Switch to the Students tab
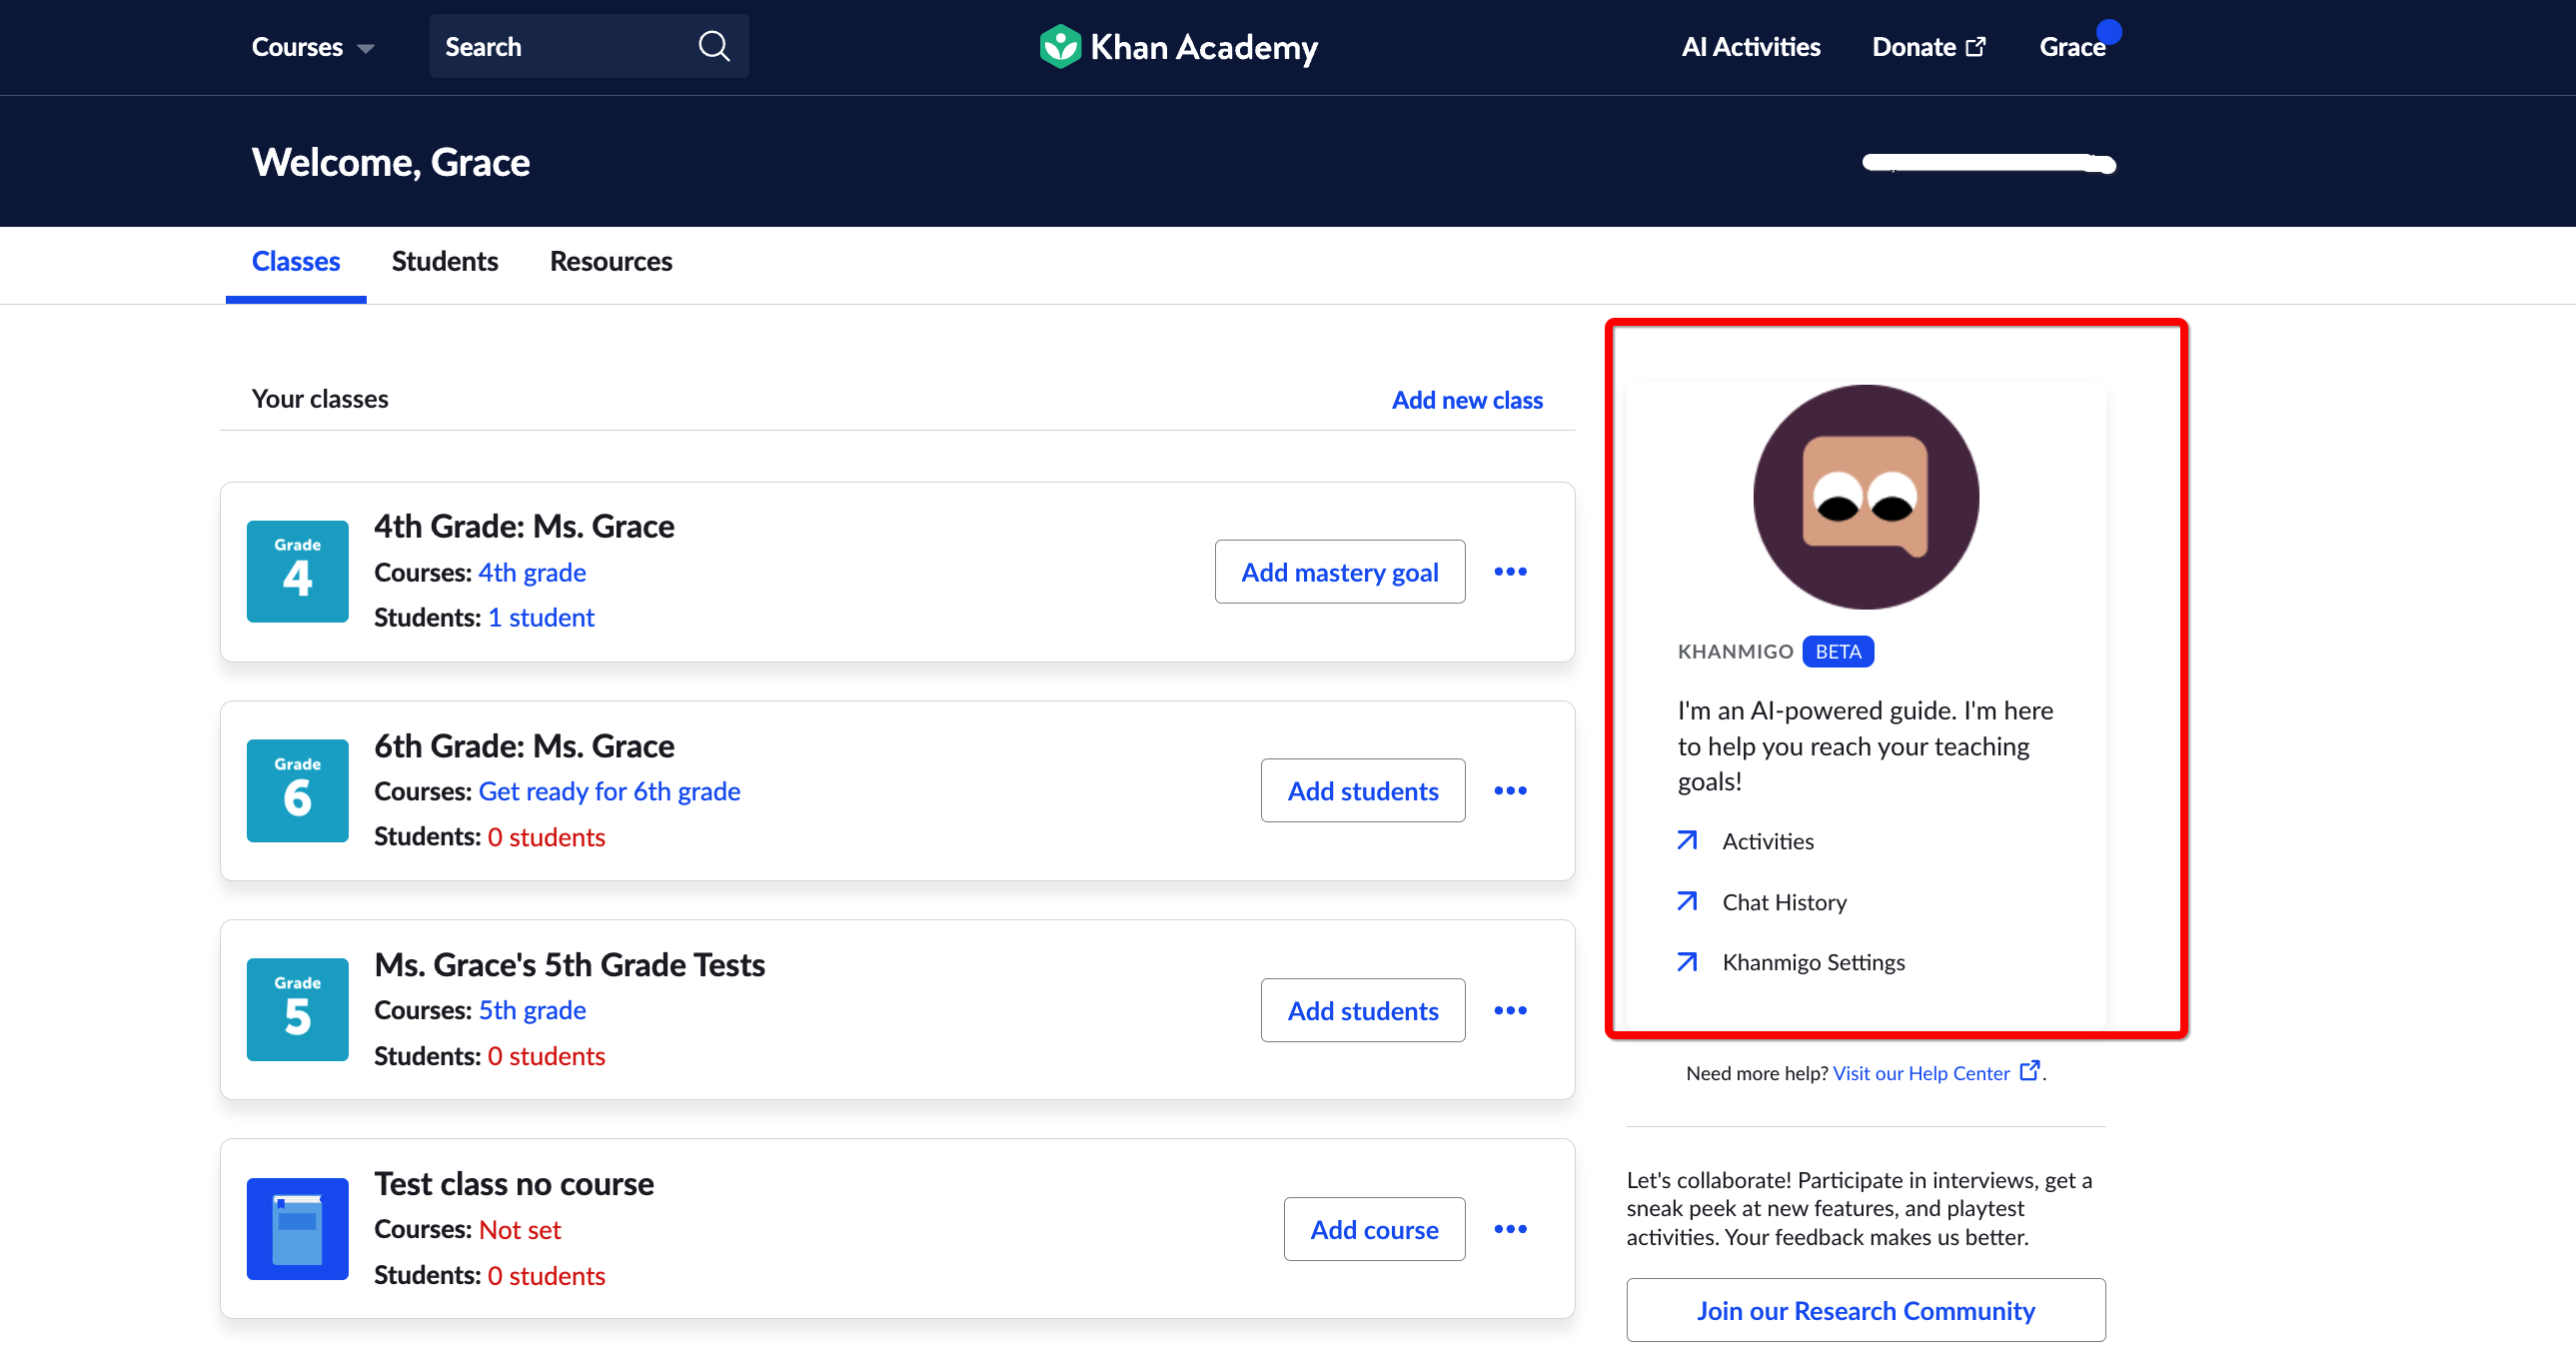Viewport: 2576px width, 1355px height. [444, 261]
